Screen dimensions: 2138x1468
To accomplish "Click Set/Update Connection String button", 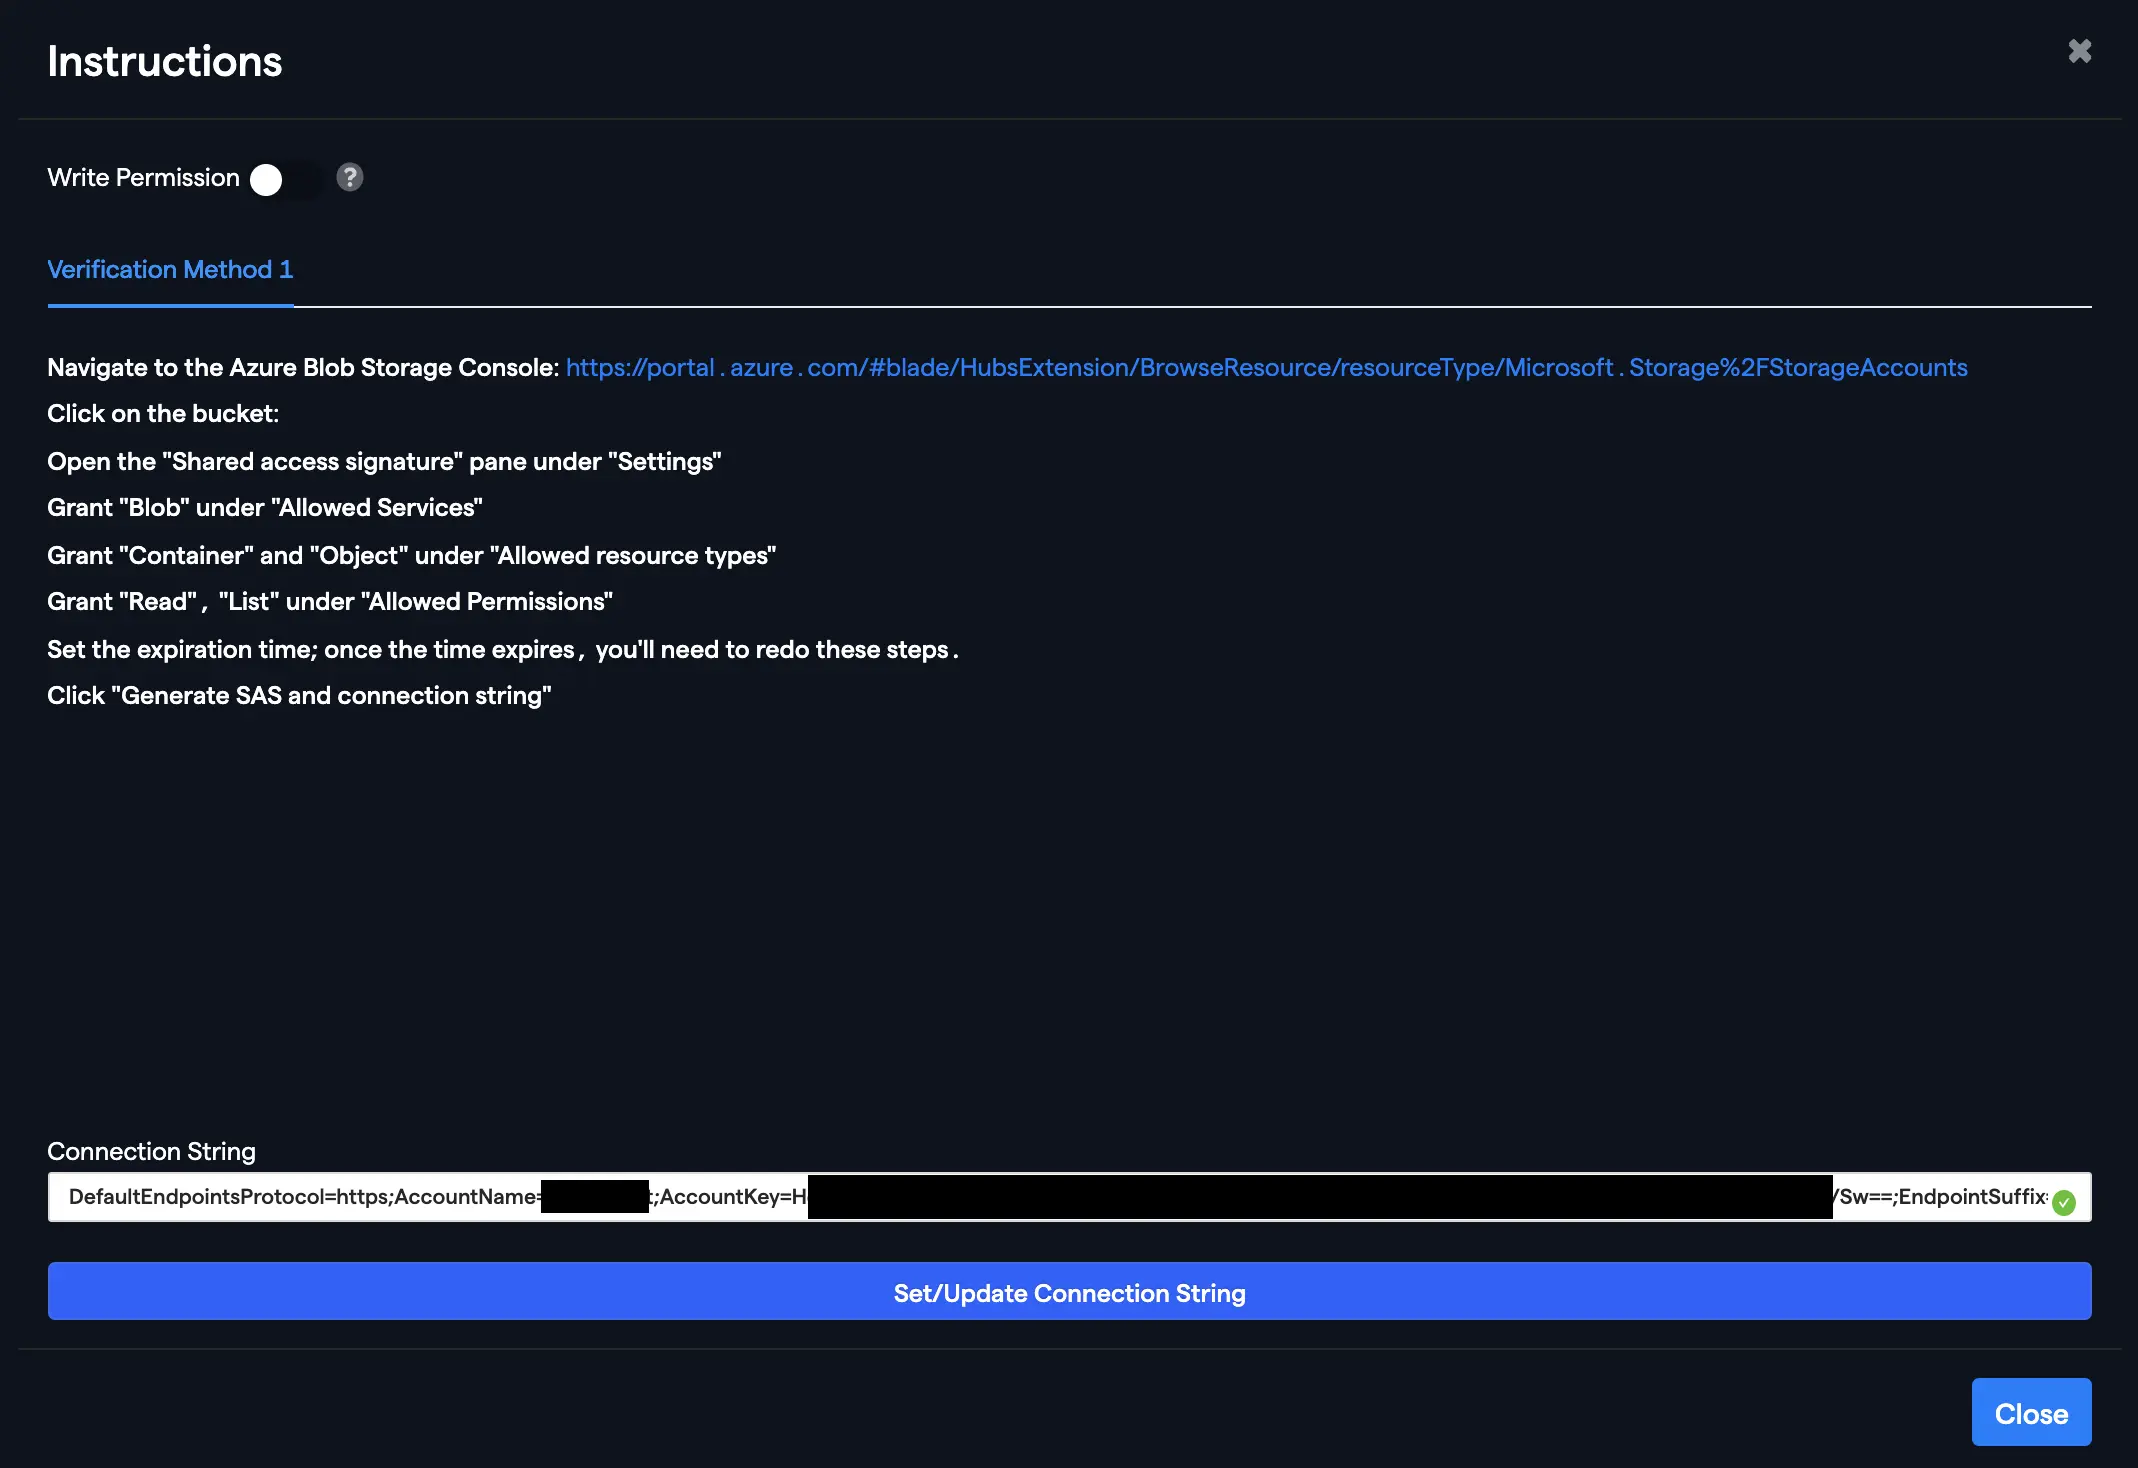I will 1069,1291.
